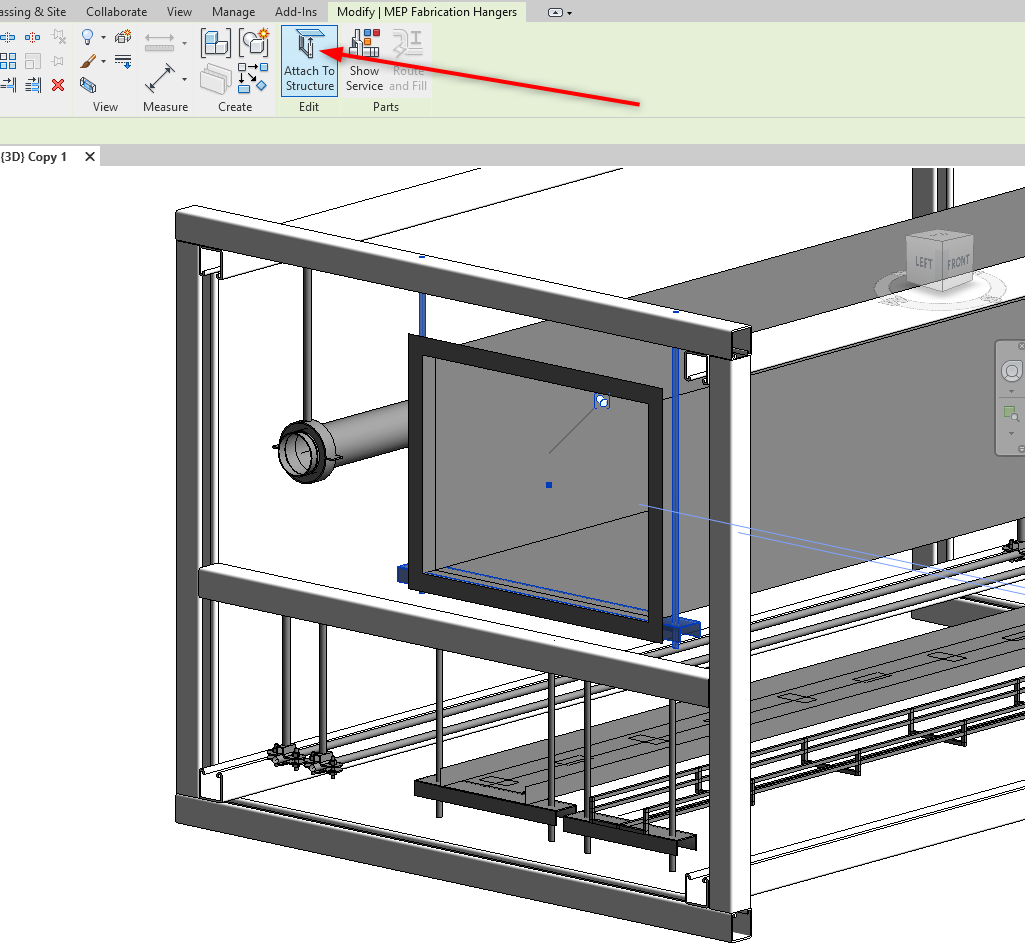Click the Edit panel label

click(309, 107)
